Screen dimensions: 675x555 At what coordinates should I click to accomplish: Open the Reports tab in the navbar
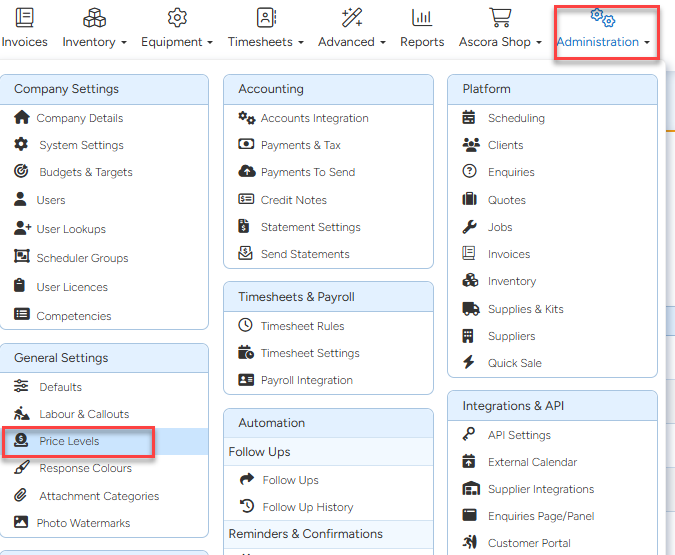click(x=422, y=42)
